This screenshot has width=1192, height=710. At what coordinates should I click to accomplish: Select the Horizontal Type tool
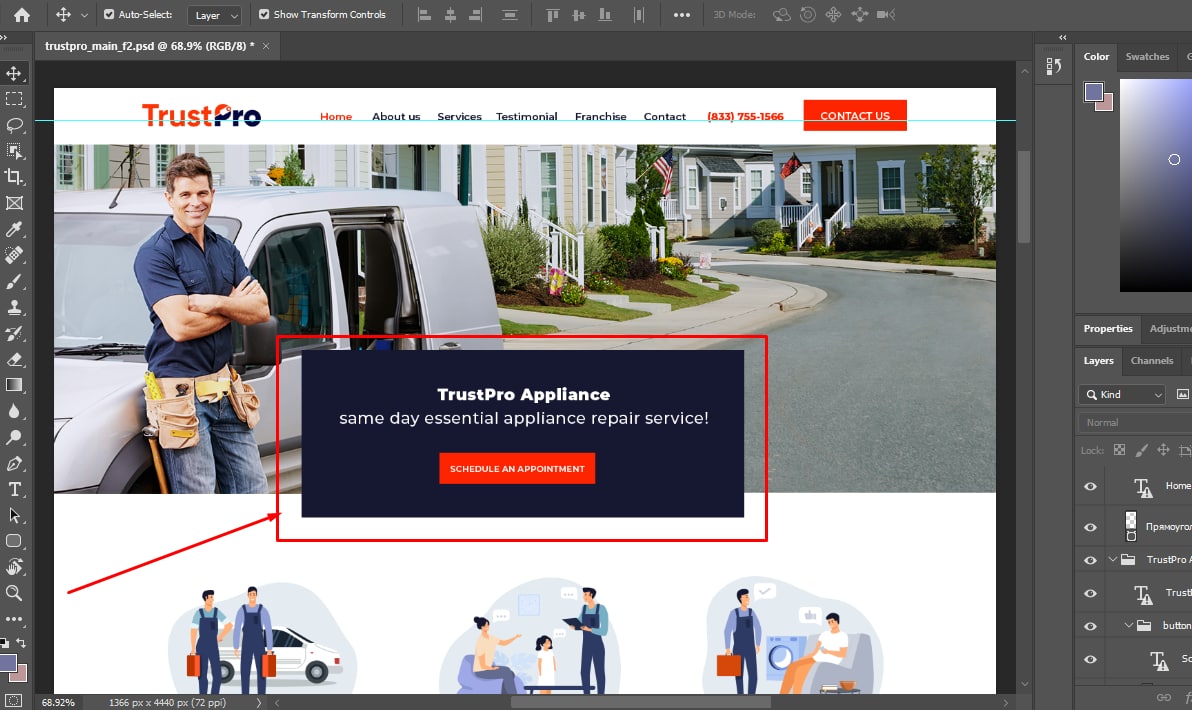pyautogui.click(x=14, y=490)
